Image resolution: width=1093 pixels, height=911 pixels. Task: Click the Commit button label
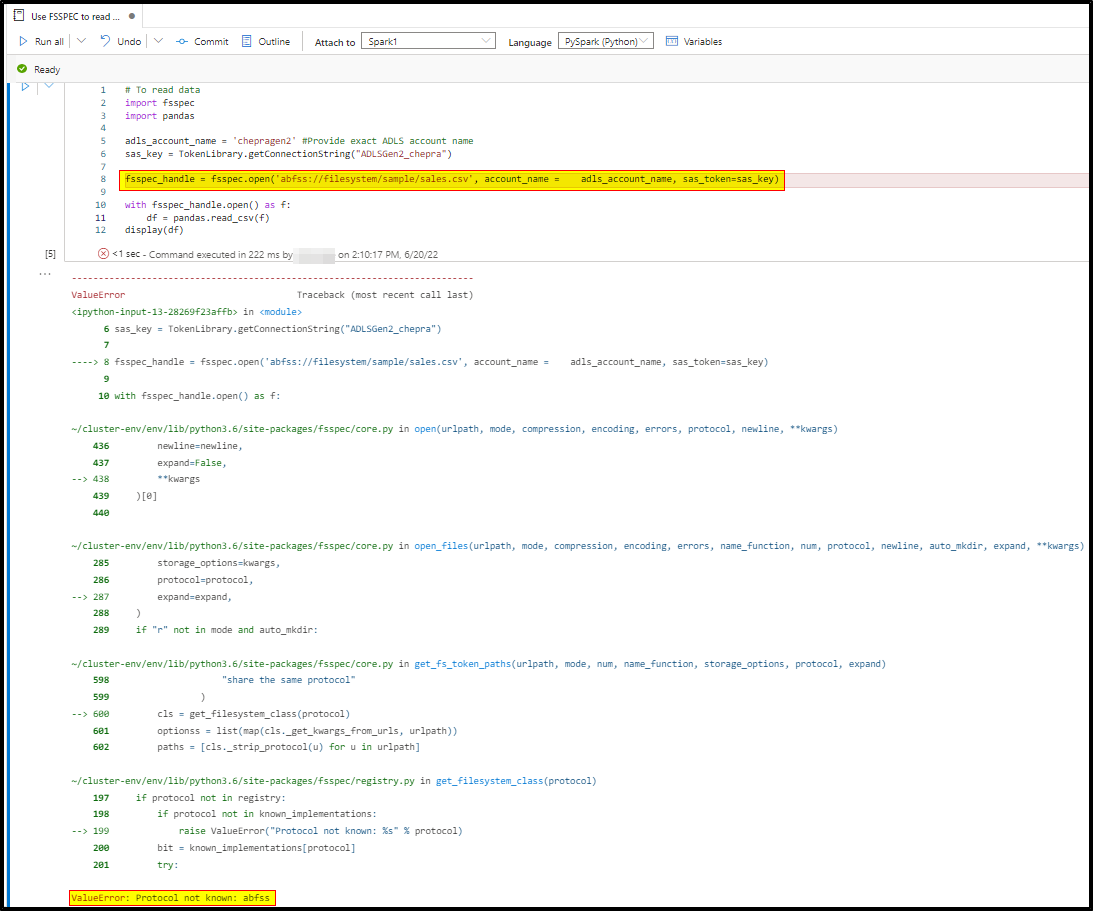coord(211,42)
